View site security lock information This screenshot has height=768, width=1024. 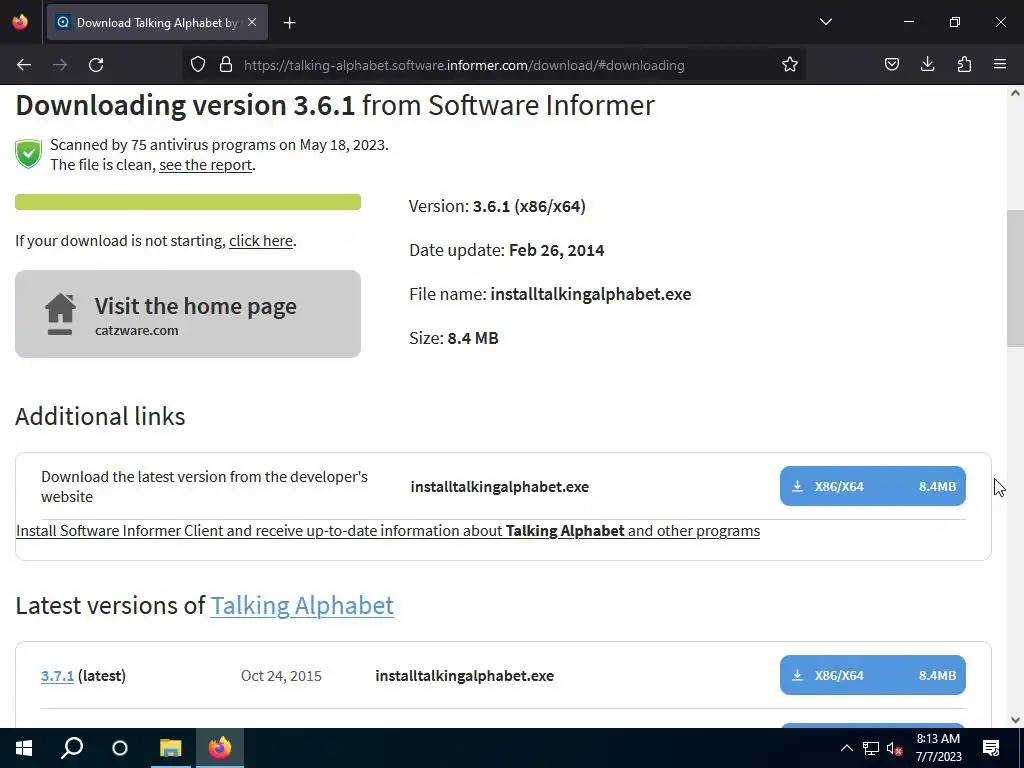point(226,65)
